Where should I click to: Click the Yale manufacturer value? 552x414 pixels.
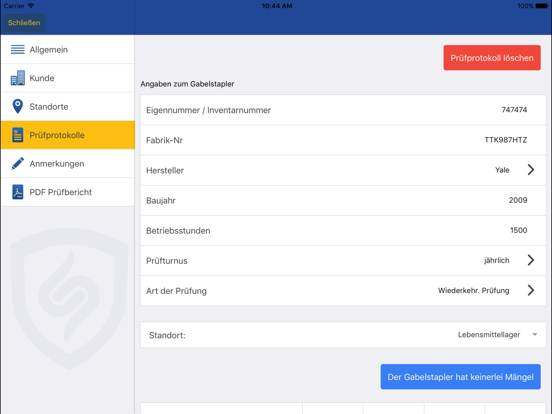502,170
